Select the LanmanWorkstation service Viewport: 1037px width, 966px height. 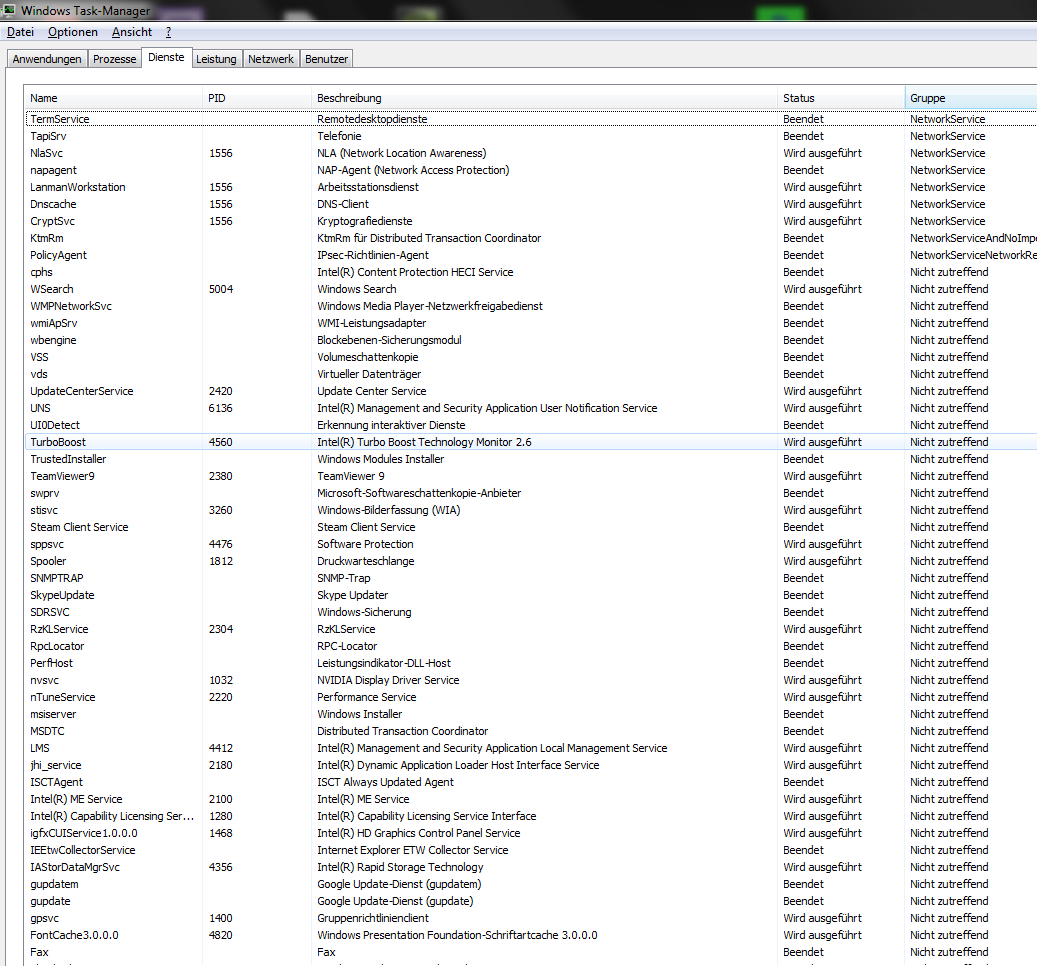531,187
